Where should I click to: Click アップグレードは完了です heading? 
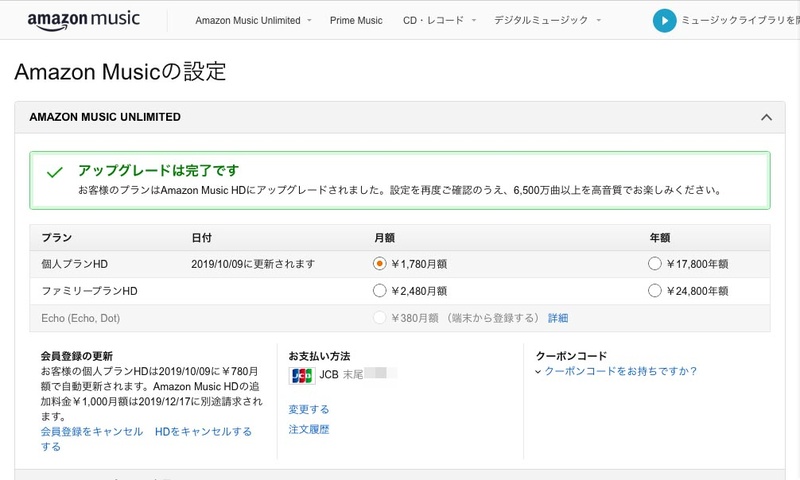coord(159,170)
